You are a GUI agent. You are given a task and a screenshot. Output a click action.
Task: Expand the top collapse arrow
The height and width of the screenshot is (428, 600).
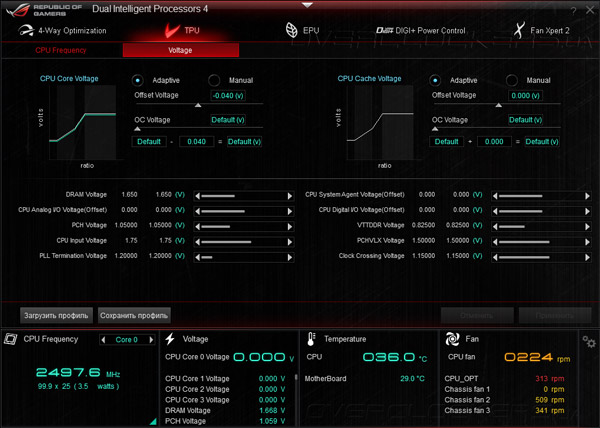tap(307, 5)
